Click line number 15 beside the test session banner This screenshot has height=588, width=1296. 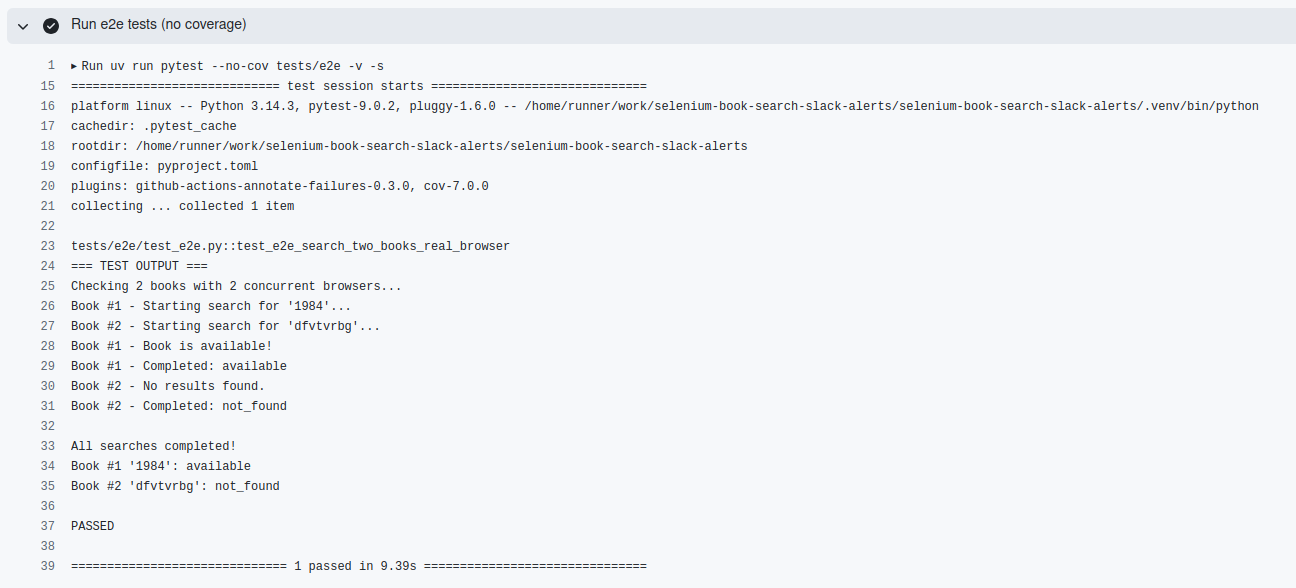pyautogui.click(x=47, y=86)
